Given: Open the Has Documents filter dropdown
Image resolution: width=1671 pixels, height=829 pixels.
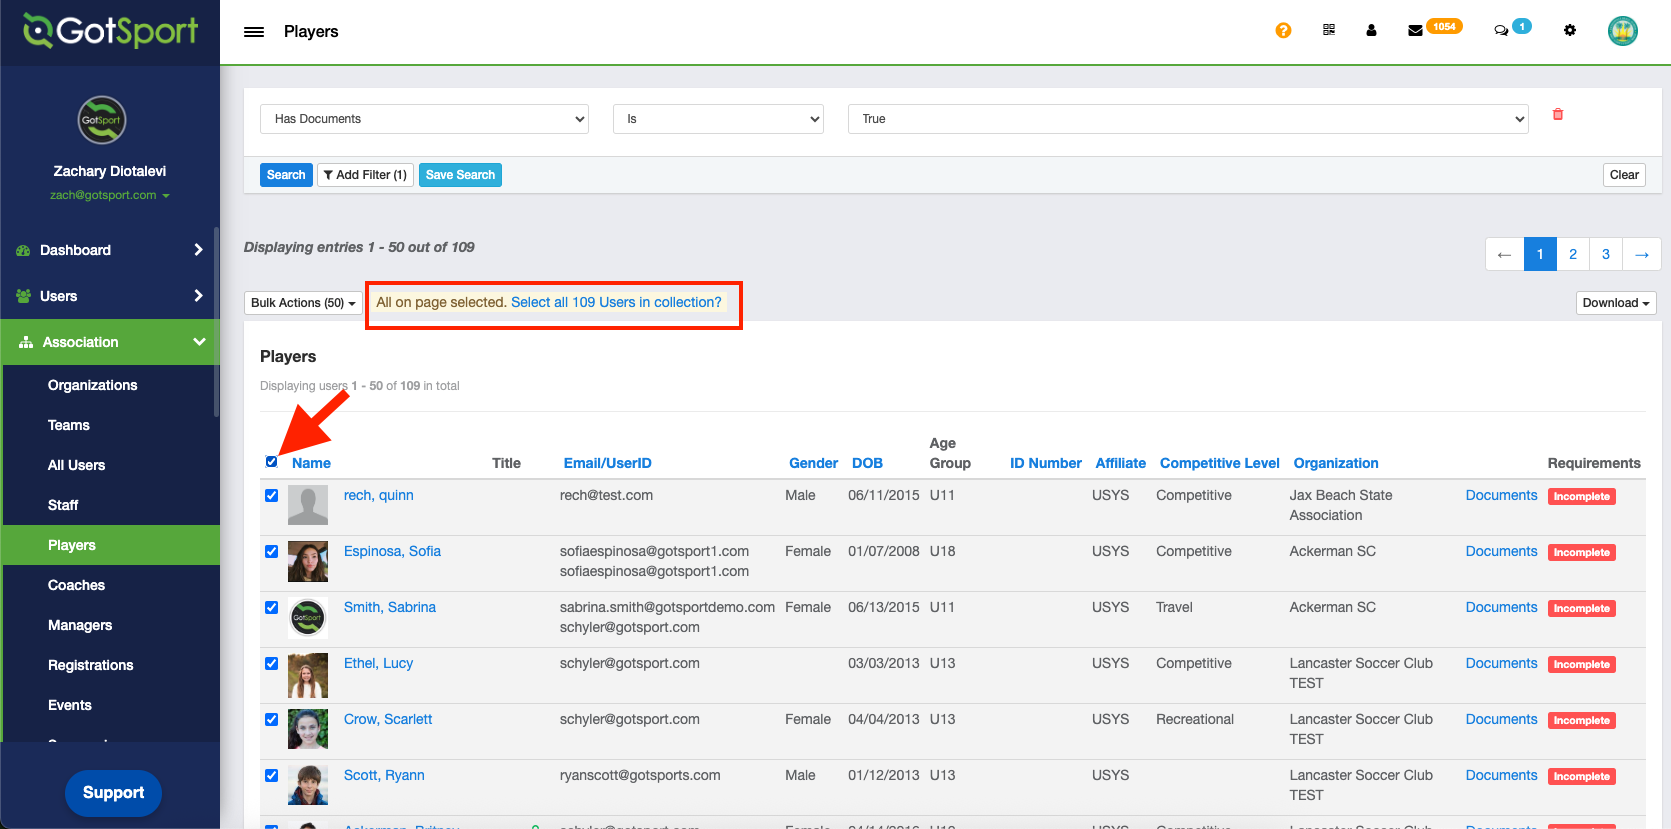Looking at the screenshot, I should [424, 119].
